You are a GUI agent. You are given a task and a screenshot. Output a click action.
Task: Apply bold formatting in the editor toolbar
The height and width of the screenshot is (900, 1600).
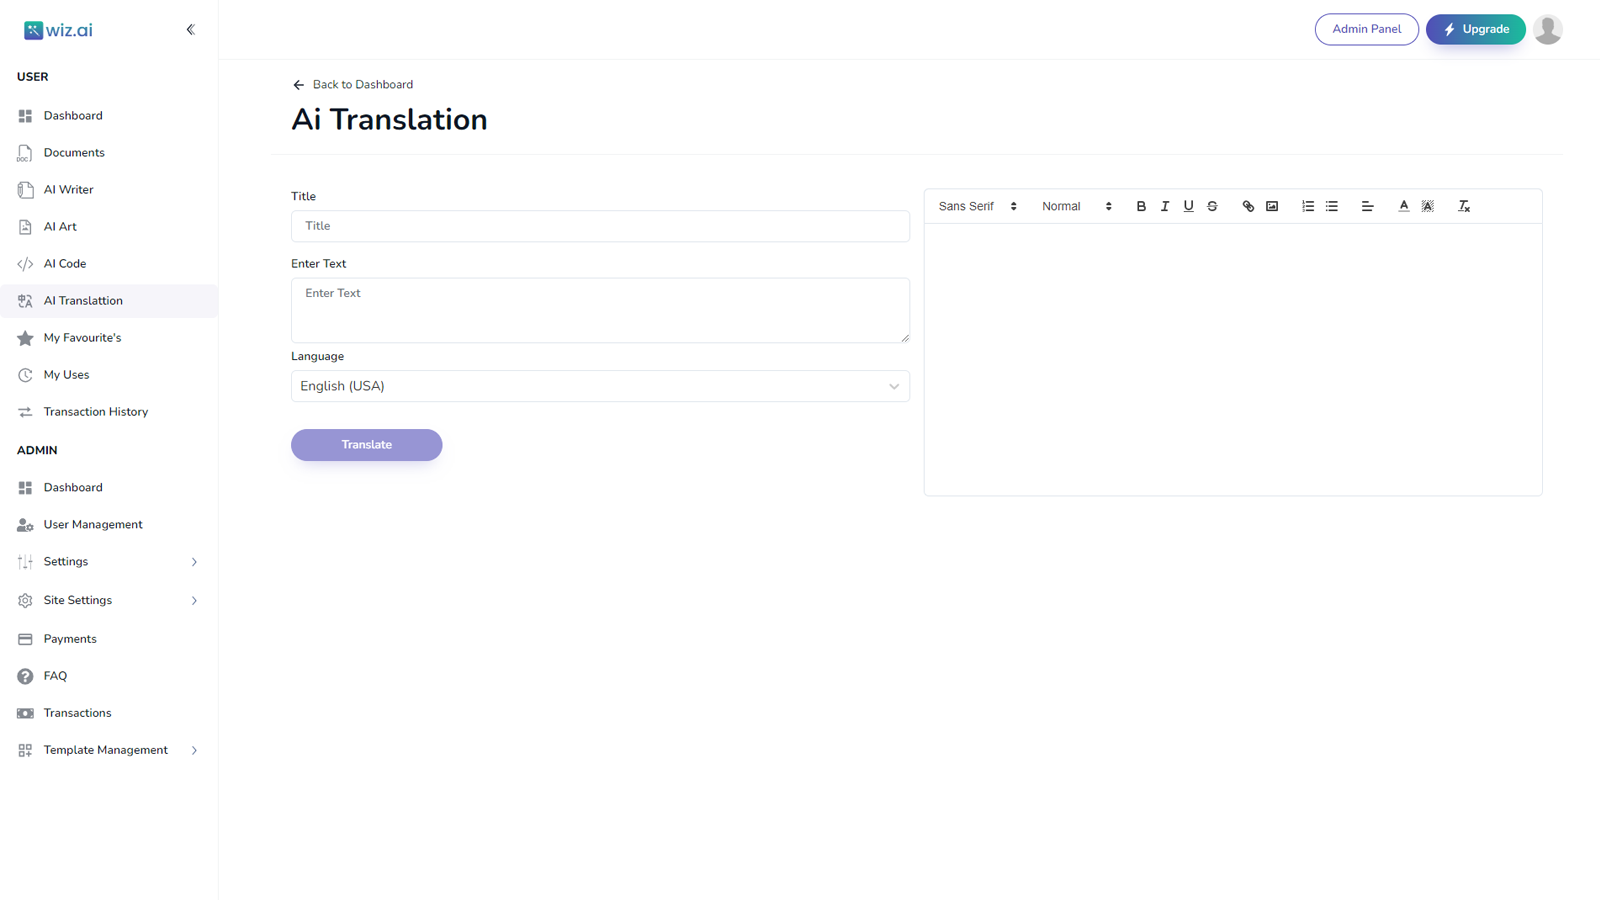coord(1141,206)
